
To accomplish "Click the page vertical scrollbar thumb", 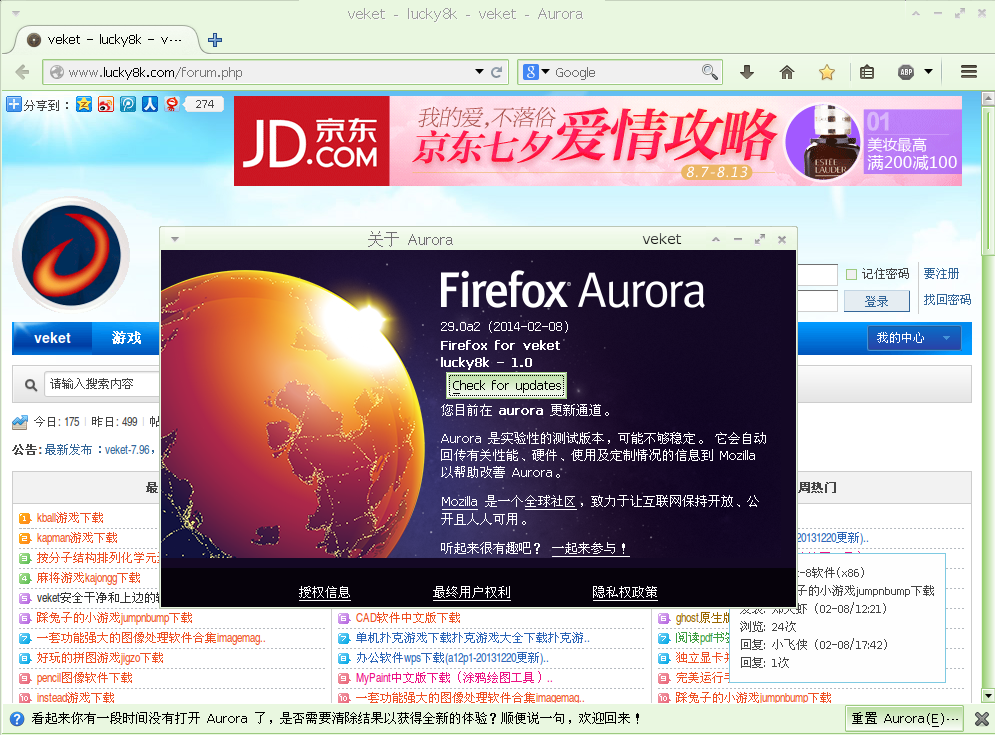I will point(987,181).
